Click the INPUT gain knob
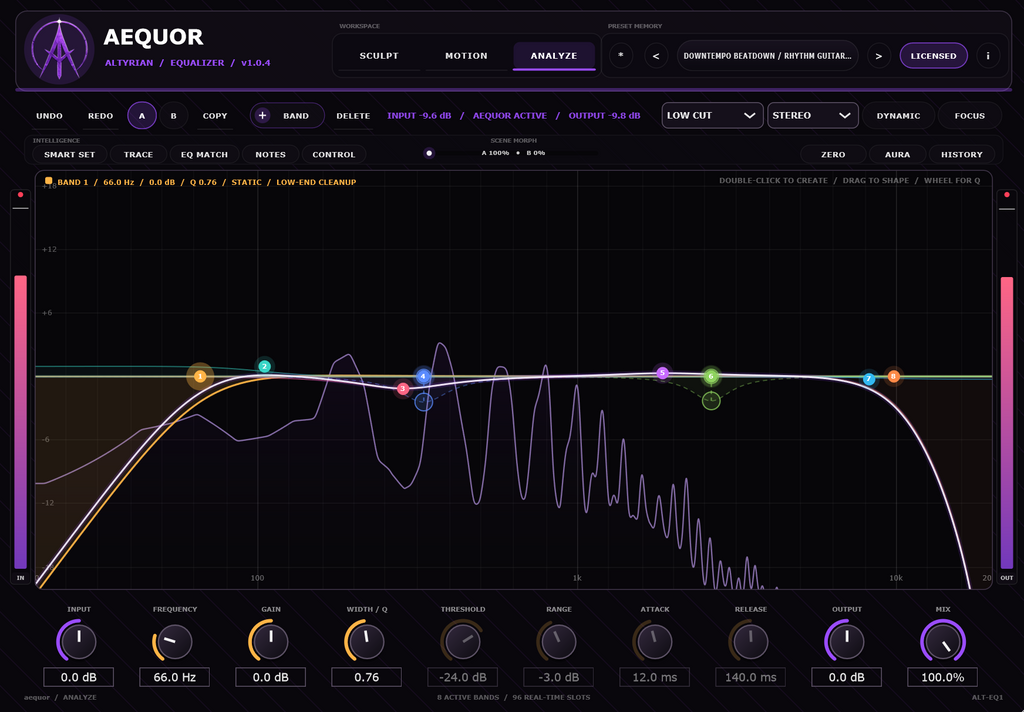1024x712 pixels. coord(79,641)
